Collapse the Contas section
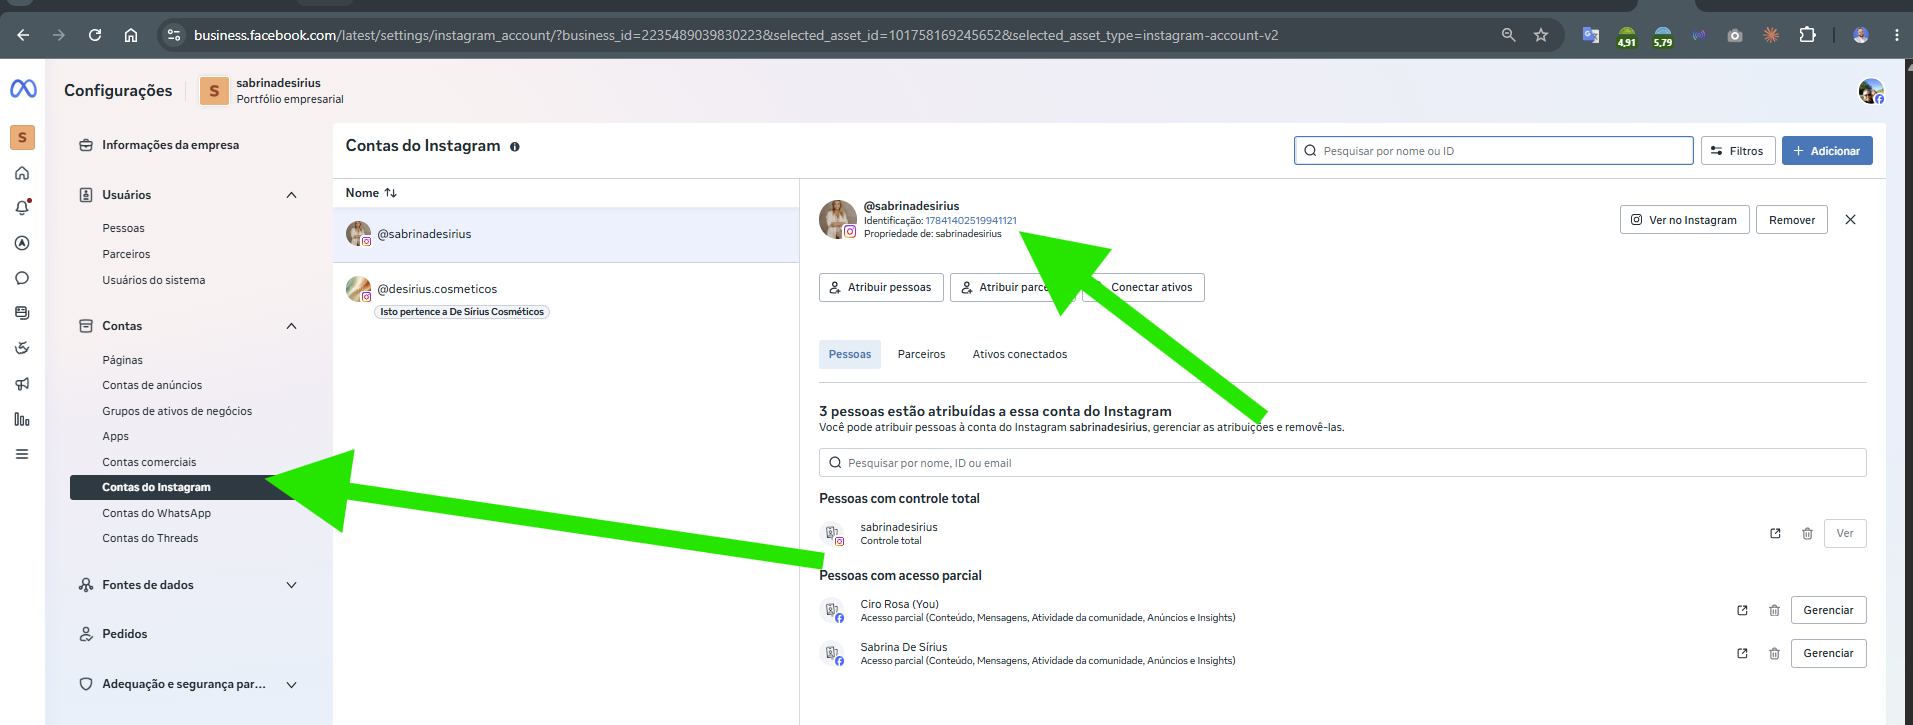Image resolution: width=1913 pixels, height=725 pixels. click(x=291, y=326)
